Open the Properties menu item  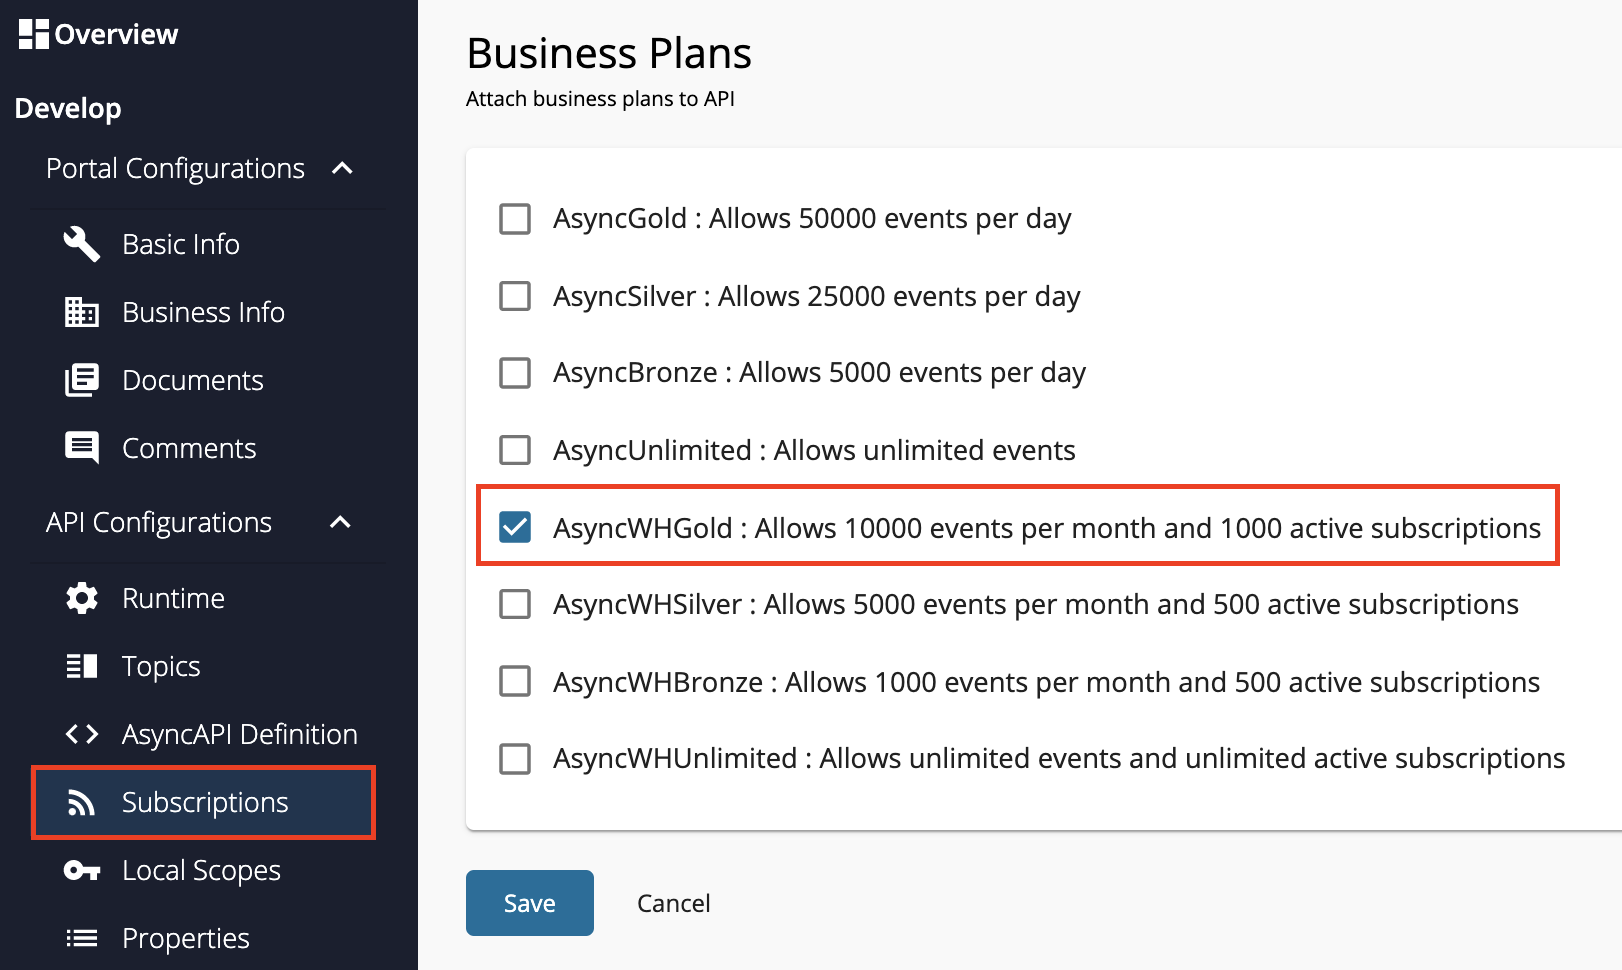185,938
